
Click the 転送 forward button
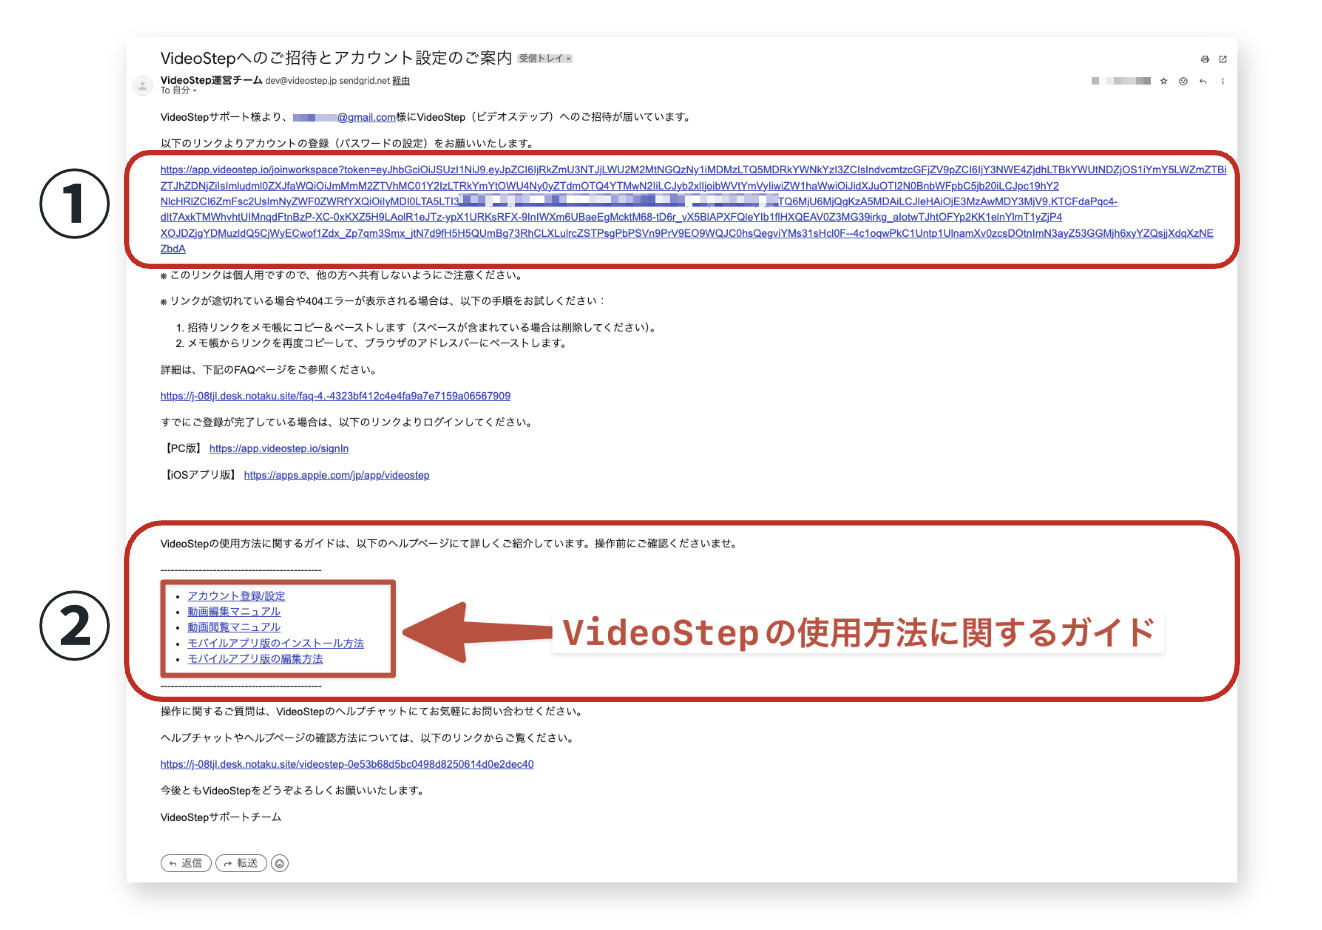pyautogui.click(x=241, y=863)
